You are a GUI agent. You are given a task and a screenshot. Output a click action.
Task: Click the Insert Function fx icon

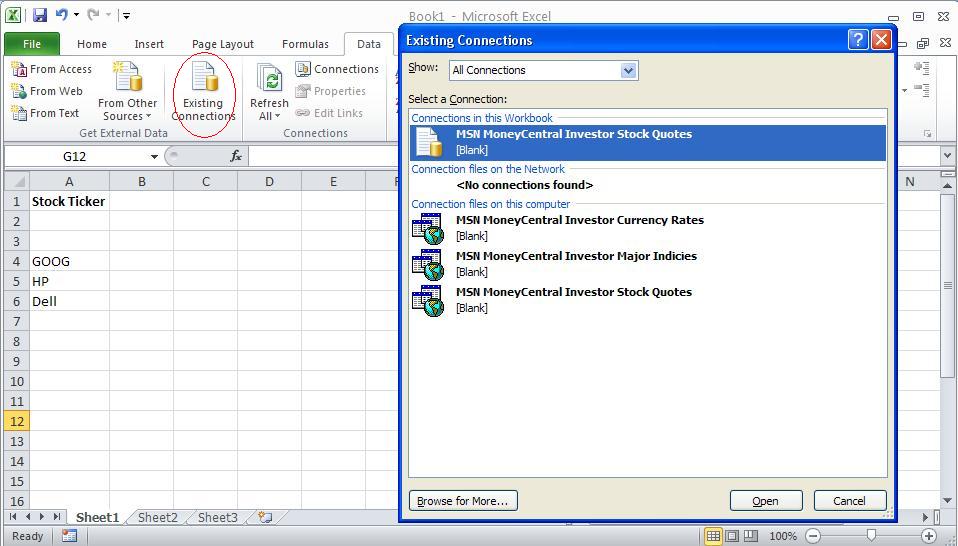tap(236, 156)
